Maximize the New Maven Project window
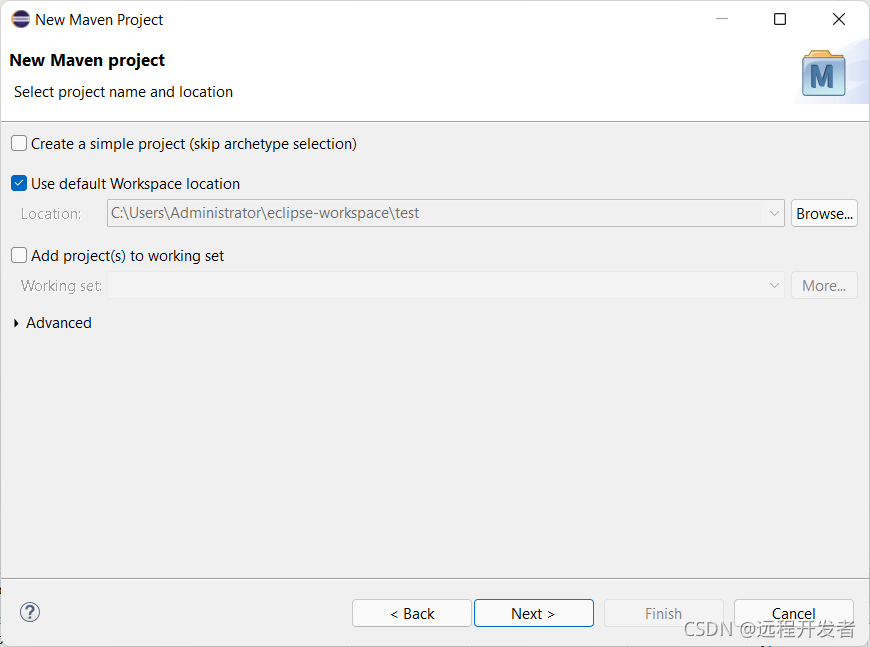Image resolution: width=870 pixels, height=647 pixels. 780,19
